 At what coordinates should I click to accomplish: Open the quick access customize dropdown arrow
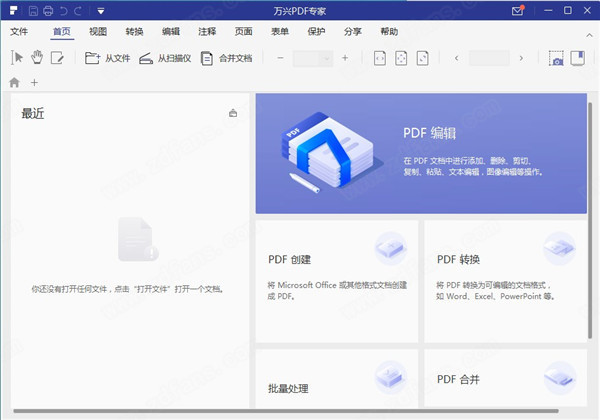[101, 11]
